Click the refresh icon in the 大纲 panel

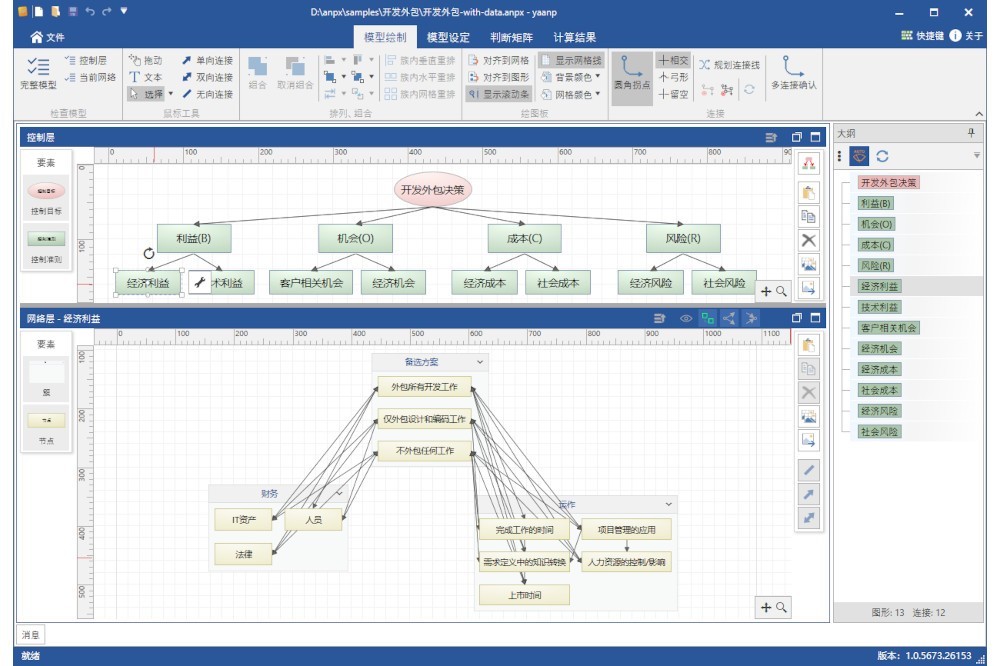pyautogui.click(x=883, y=156)
